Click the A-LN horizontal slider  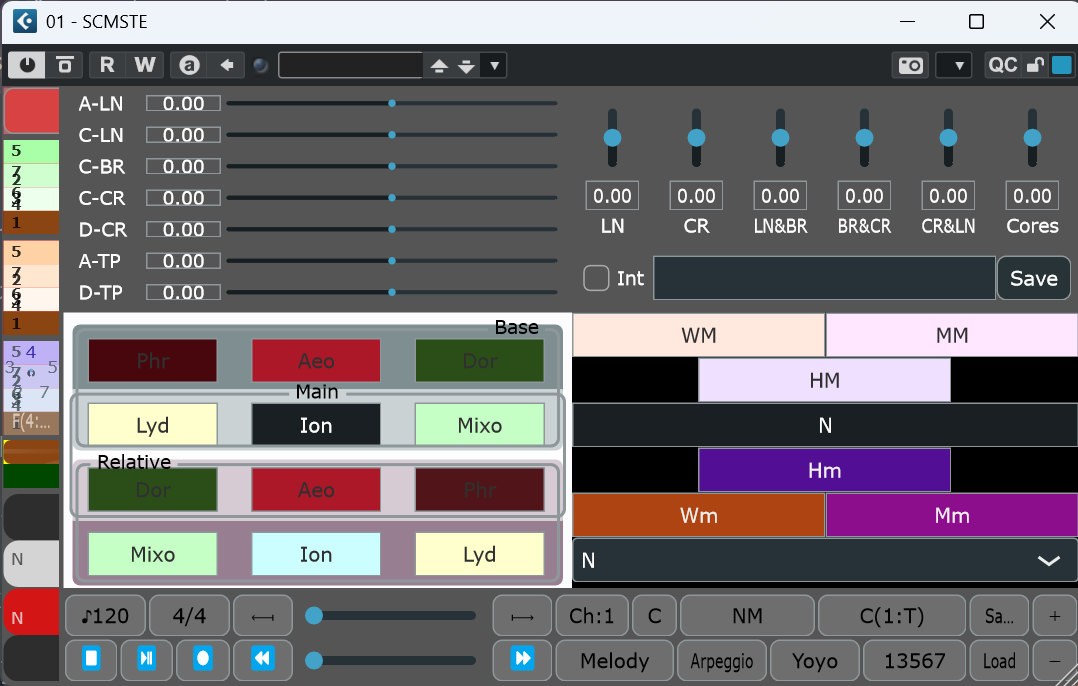[392, 104]
